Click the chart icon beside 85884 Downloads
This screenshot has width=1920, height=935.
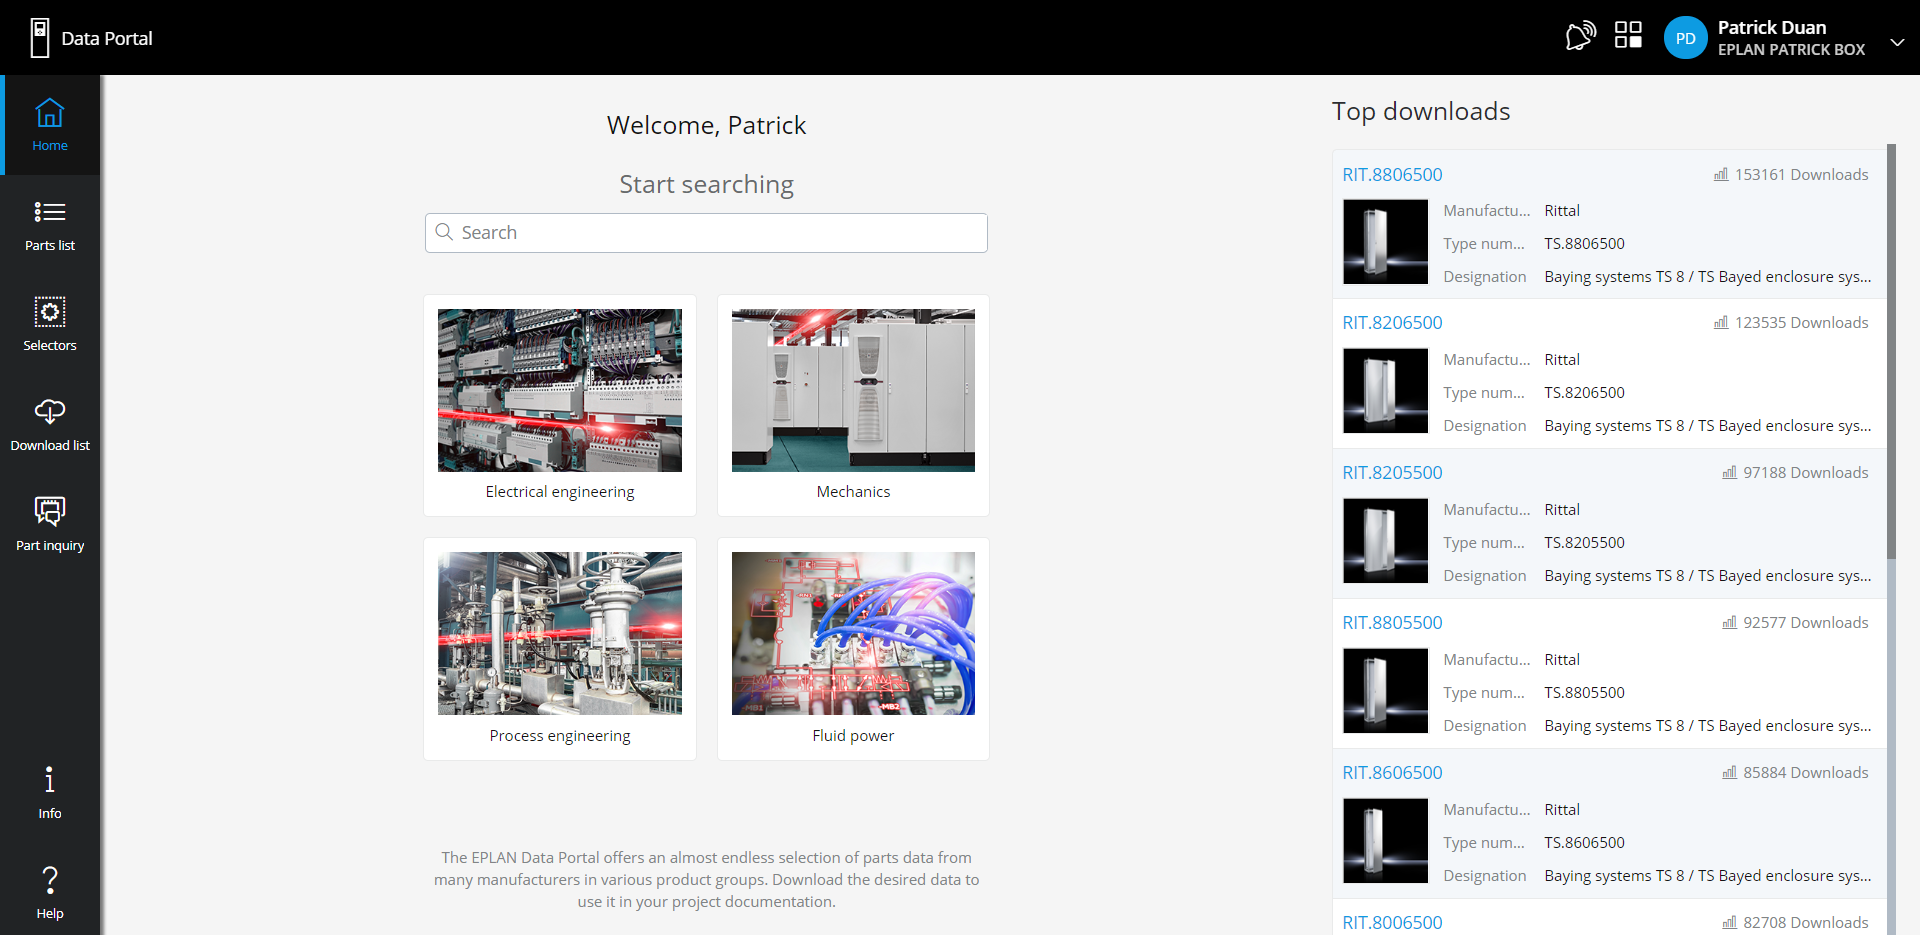coord(1729,772)
